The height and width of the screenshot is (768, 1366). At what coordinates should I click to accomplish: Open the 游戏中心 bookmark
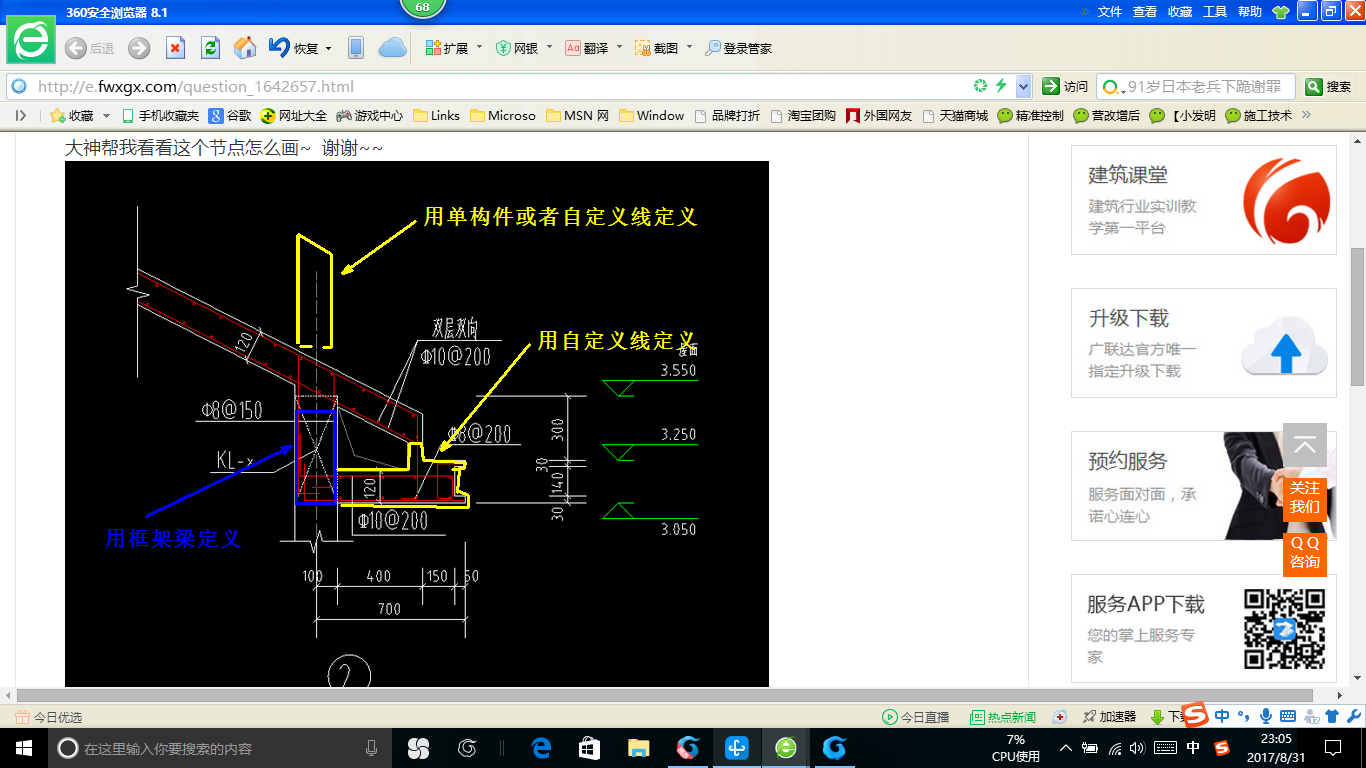point(370,115)
